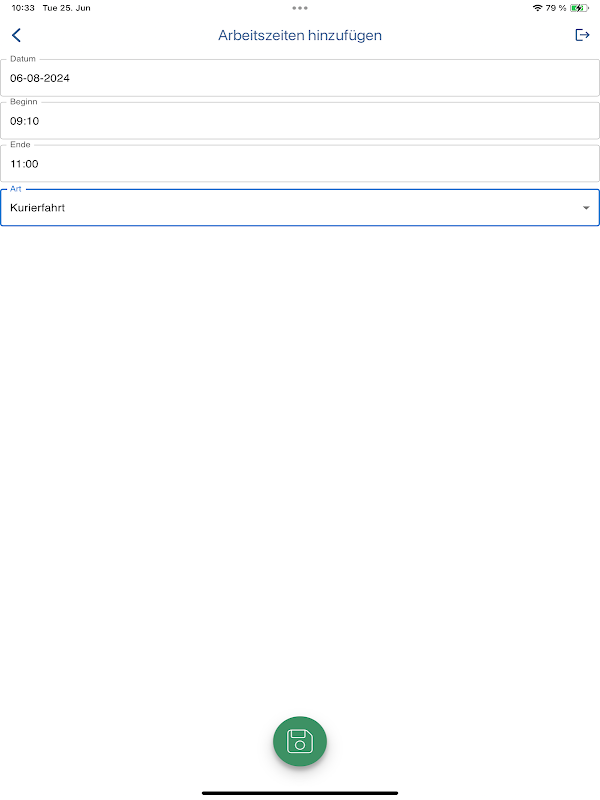Click the Datum field label

pos(23,59)
